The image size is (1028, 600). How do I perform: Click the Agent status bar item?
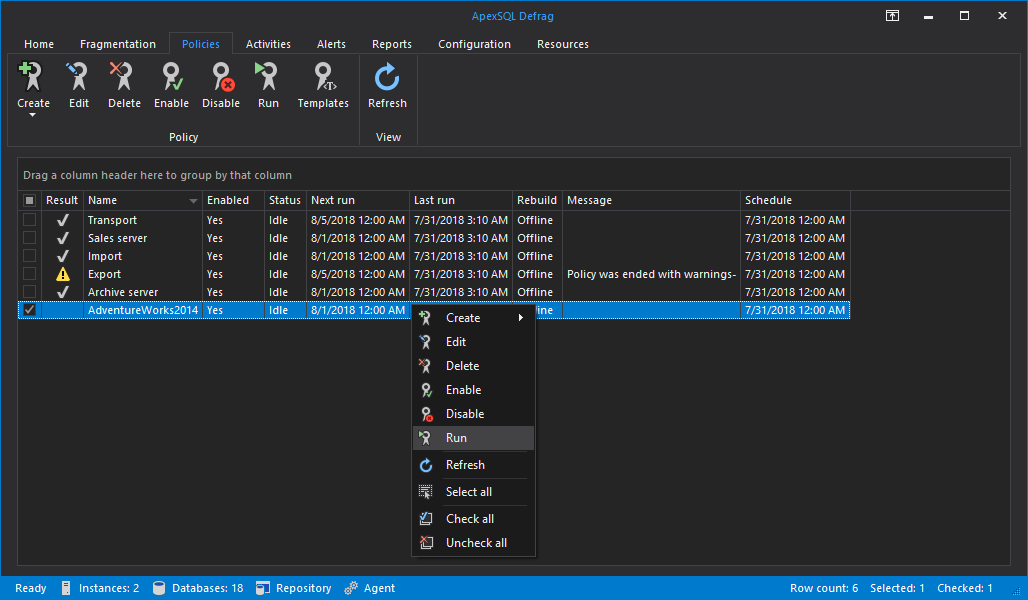[x=370, y=588]
